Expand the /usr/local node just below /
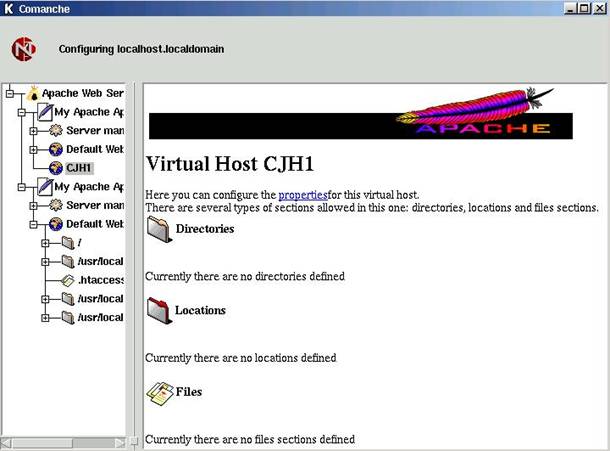This screenshot has height=451, width=610. click(45, 262)
